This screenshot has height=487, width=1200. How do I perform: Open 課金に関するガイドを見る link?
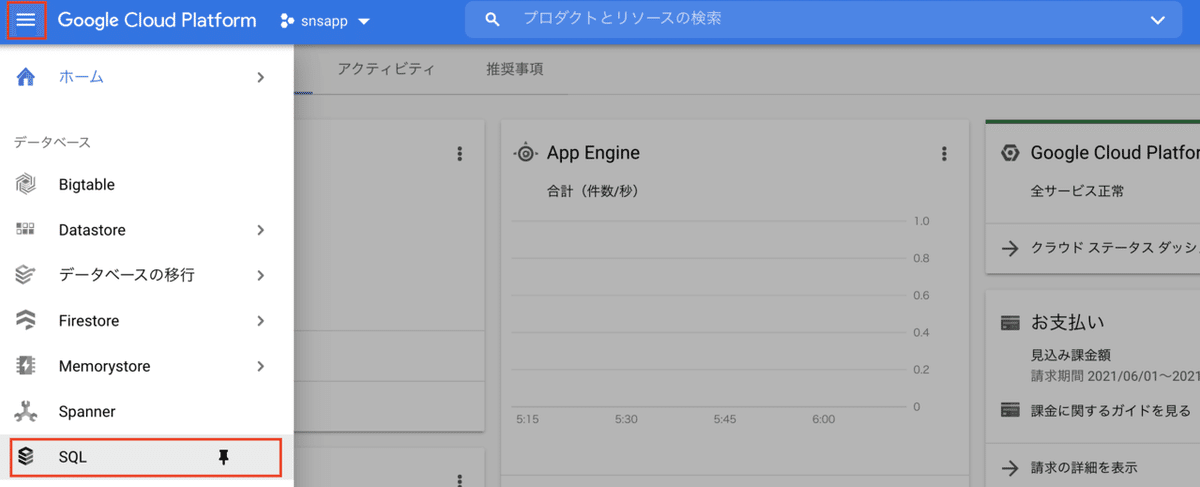pos(1111,410)
